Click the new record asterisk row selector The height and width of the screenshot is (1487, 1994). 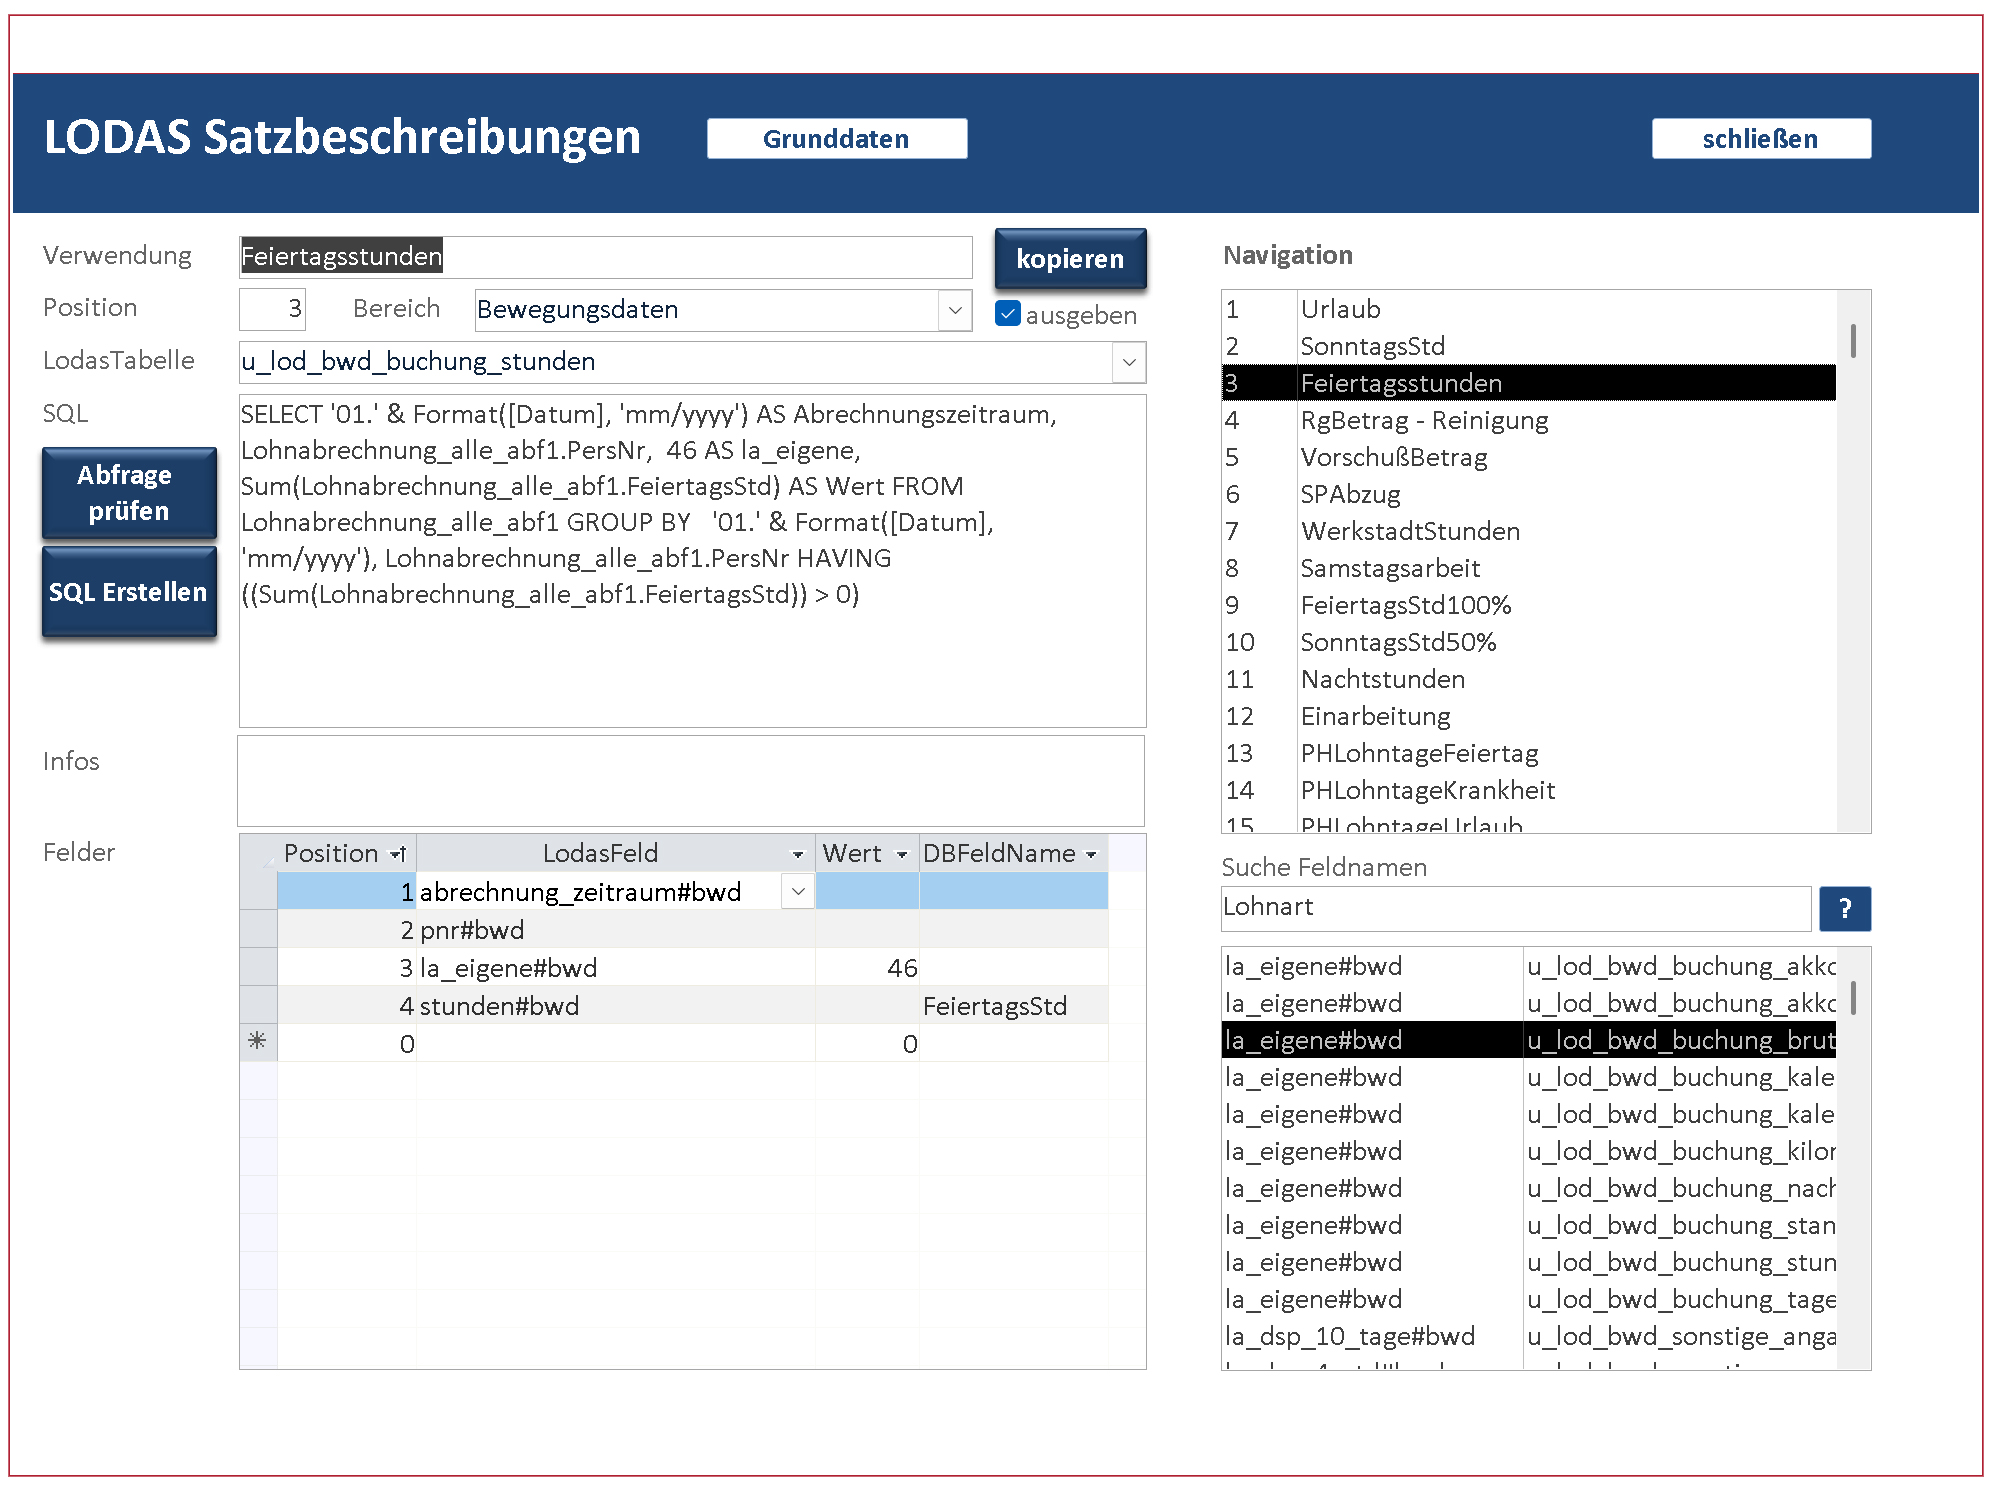pyautogui.click(x=258, y=1042)
